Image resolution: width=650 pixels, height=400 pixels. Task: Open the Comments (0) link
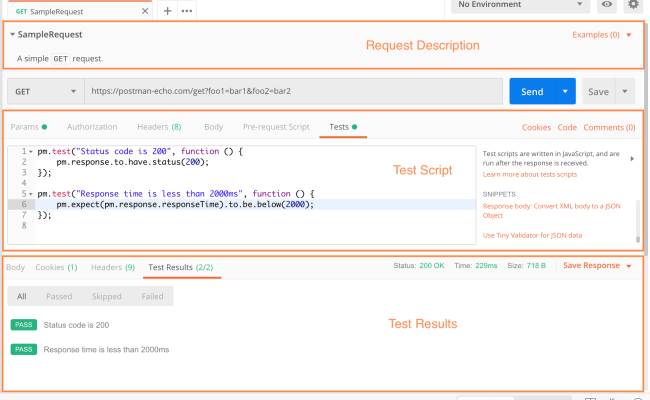pyautogui.click(x=609, y=127)
